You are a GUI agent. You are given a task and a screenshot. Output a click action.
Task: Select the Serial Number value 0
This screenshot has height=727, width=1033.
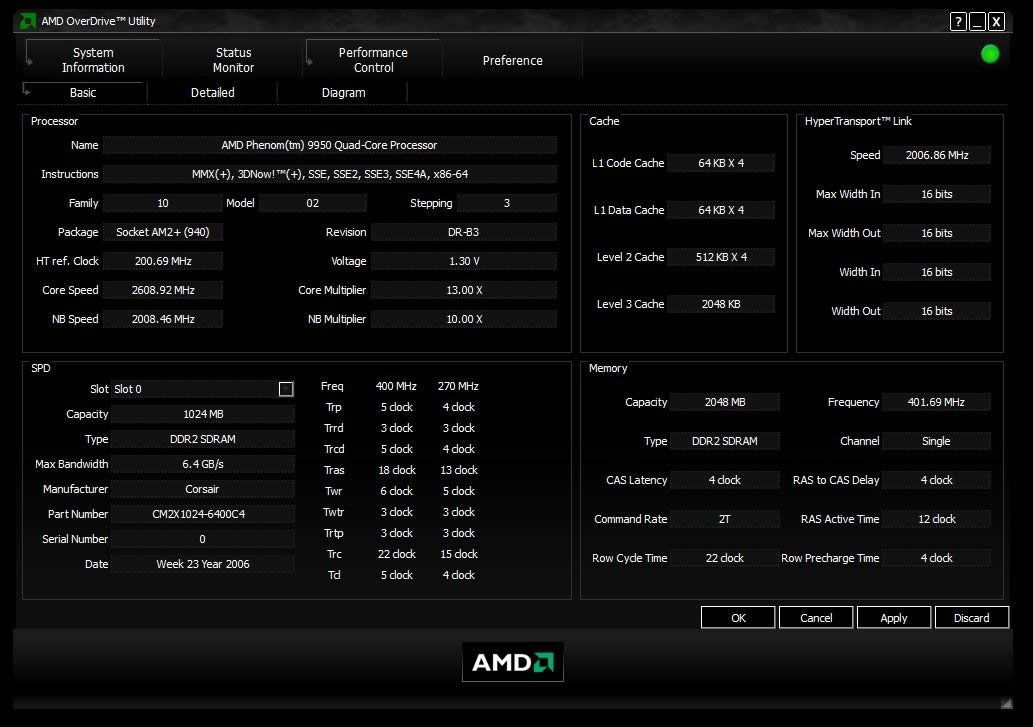coord(203,539)
